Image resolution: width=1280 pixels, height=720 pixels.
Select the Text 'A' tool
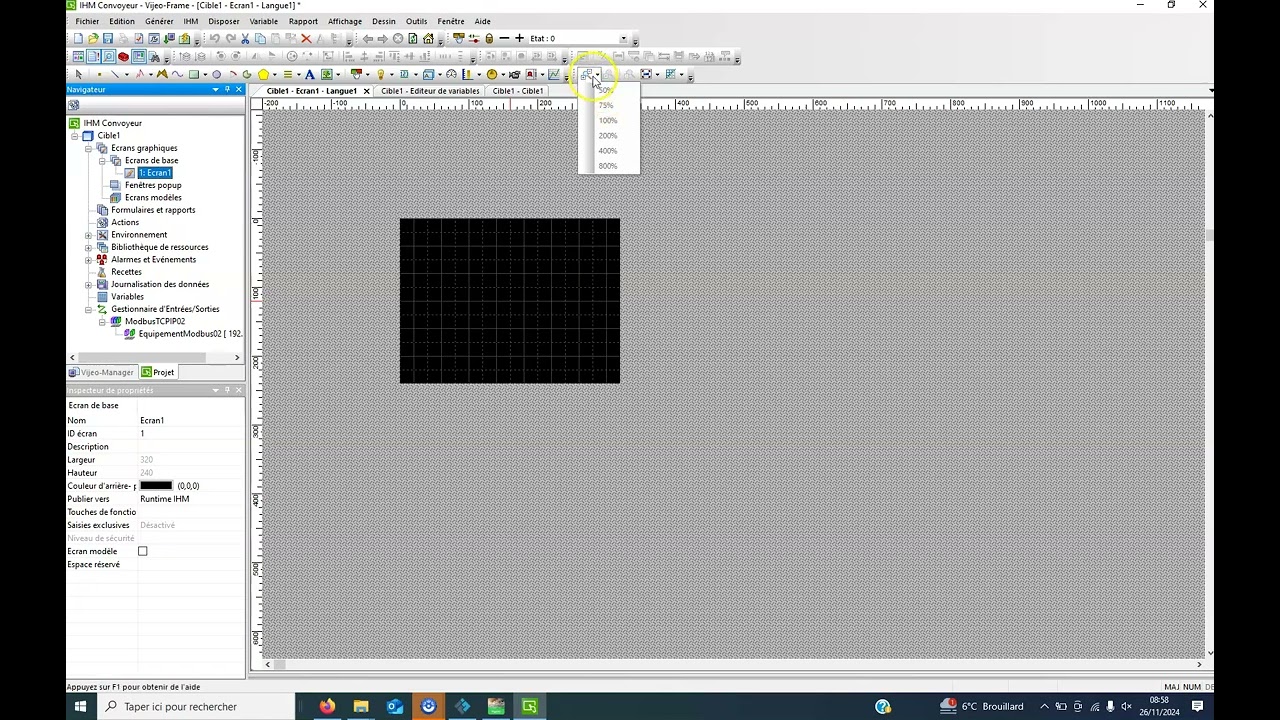click(309, 74)
